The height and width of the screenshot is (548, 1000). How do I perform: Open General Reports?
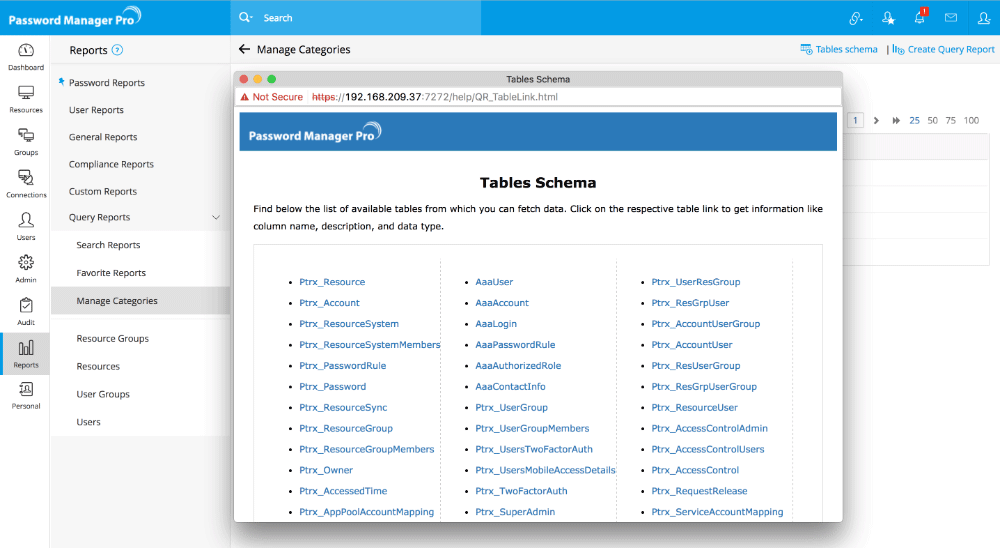[x=103, y=137]
